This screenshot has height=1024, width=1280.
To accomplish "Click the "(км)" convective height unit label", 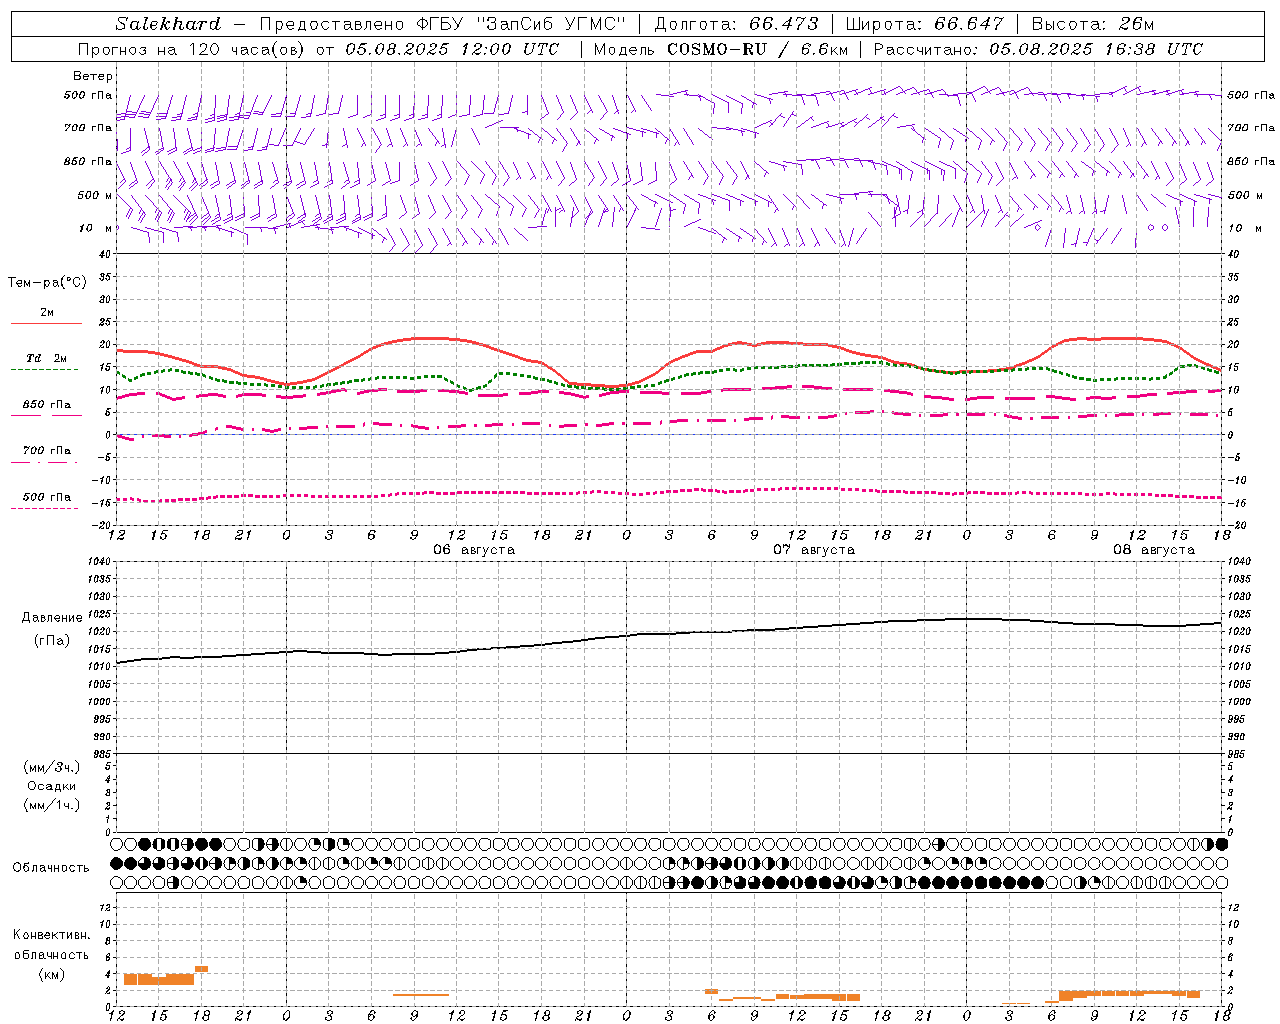I will pos(51,974).
